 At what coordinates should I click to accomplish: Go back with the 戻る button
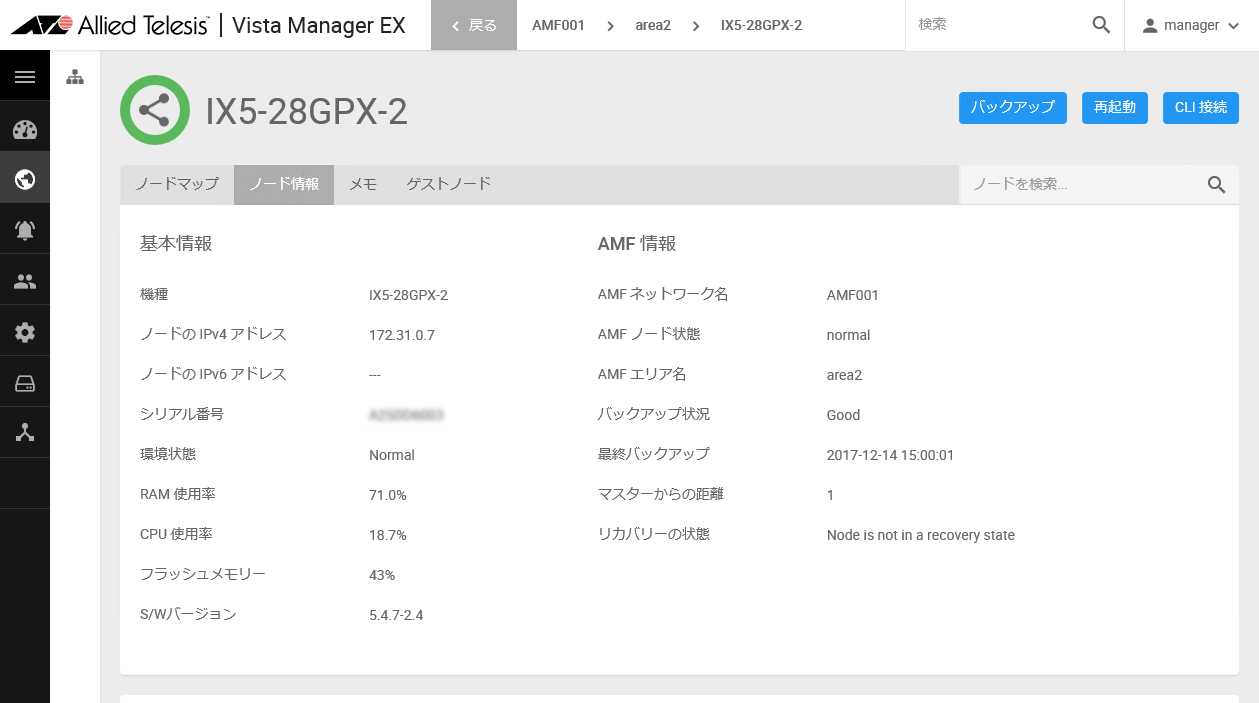click(x=474, y=25)
